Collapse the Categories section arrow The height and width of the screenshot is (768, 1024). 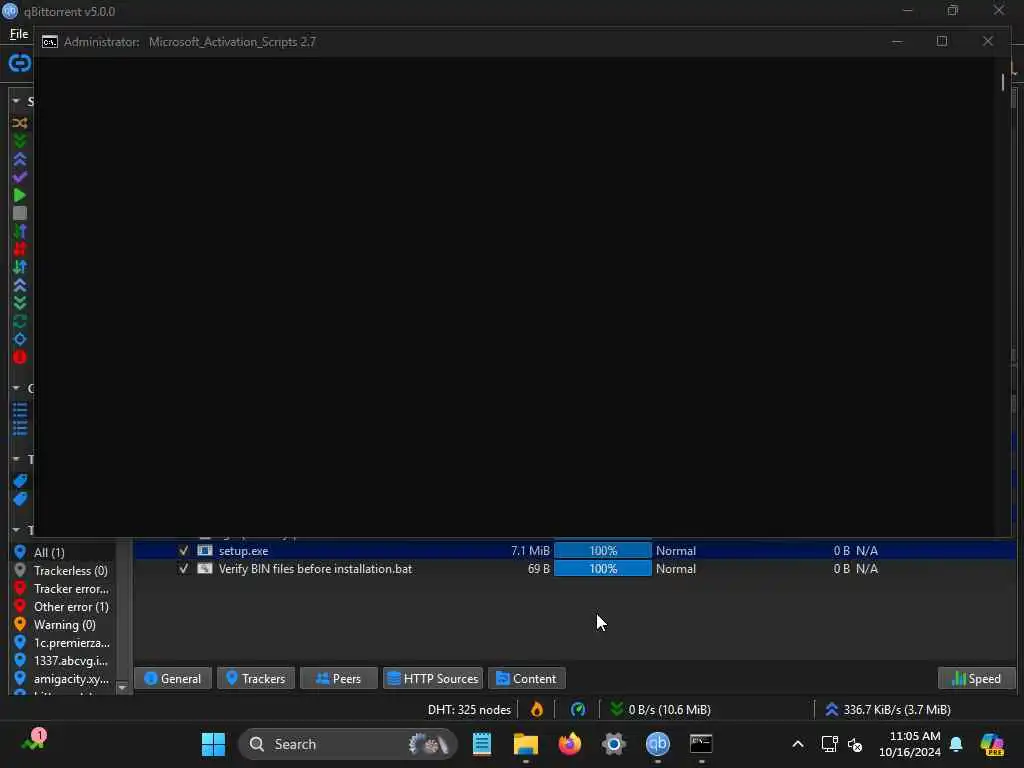pos(16,388)
